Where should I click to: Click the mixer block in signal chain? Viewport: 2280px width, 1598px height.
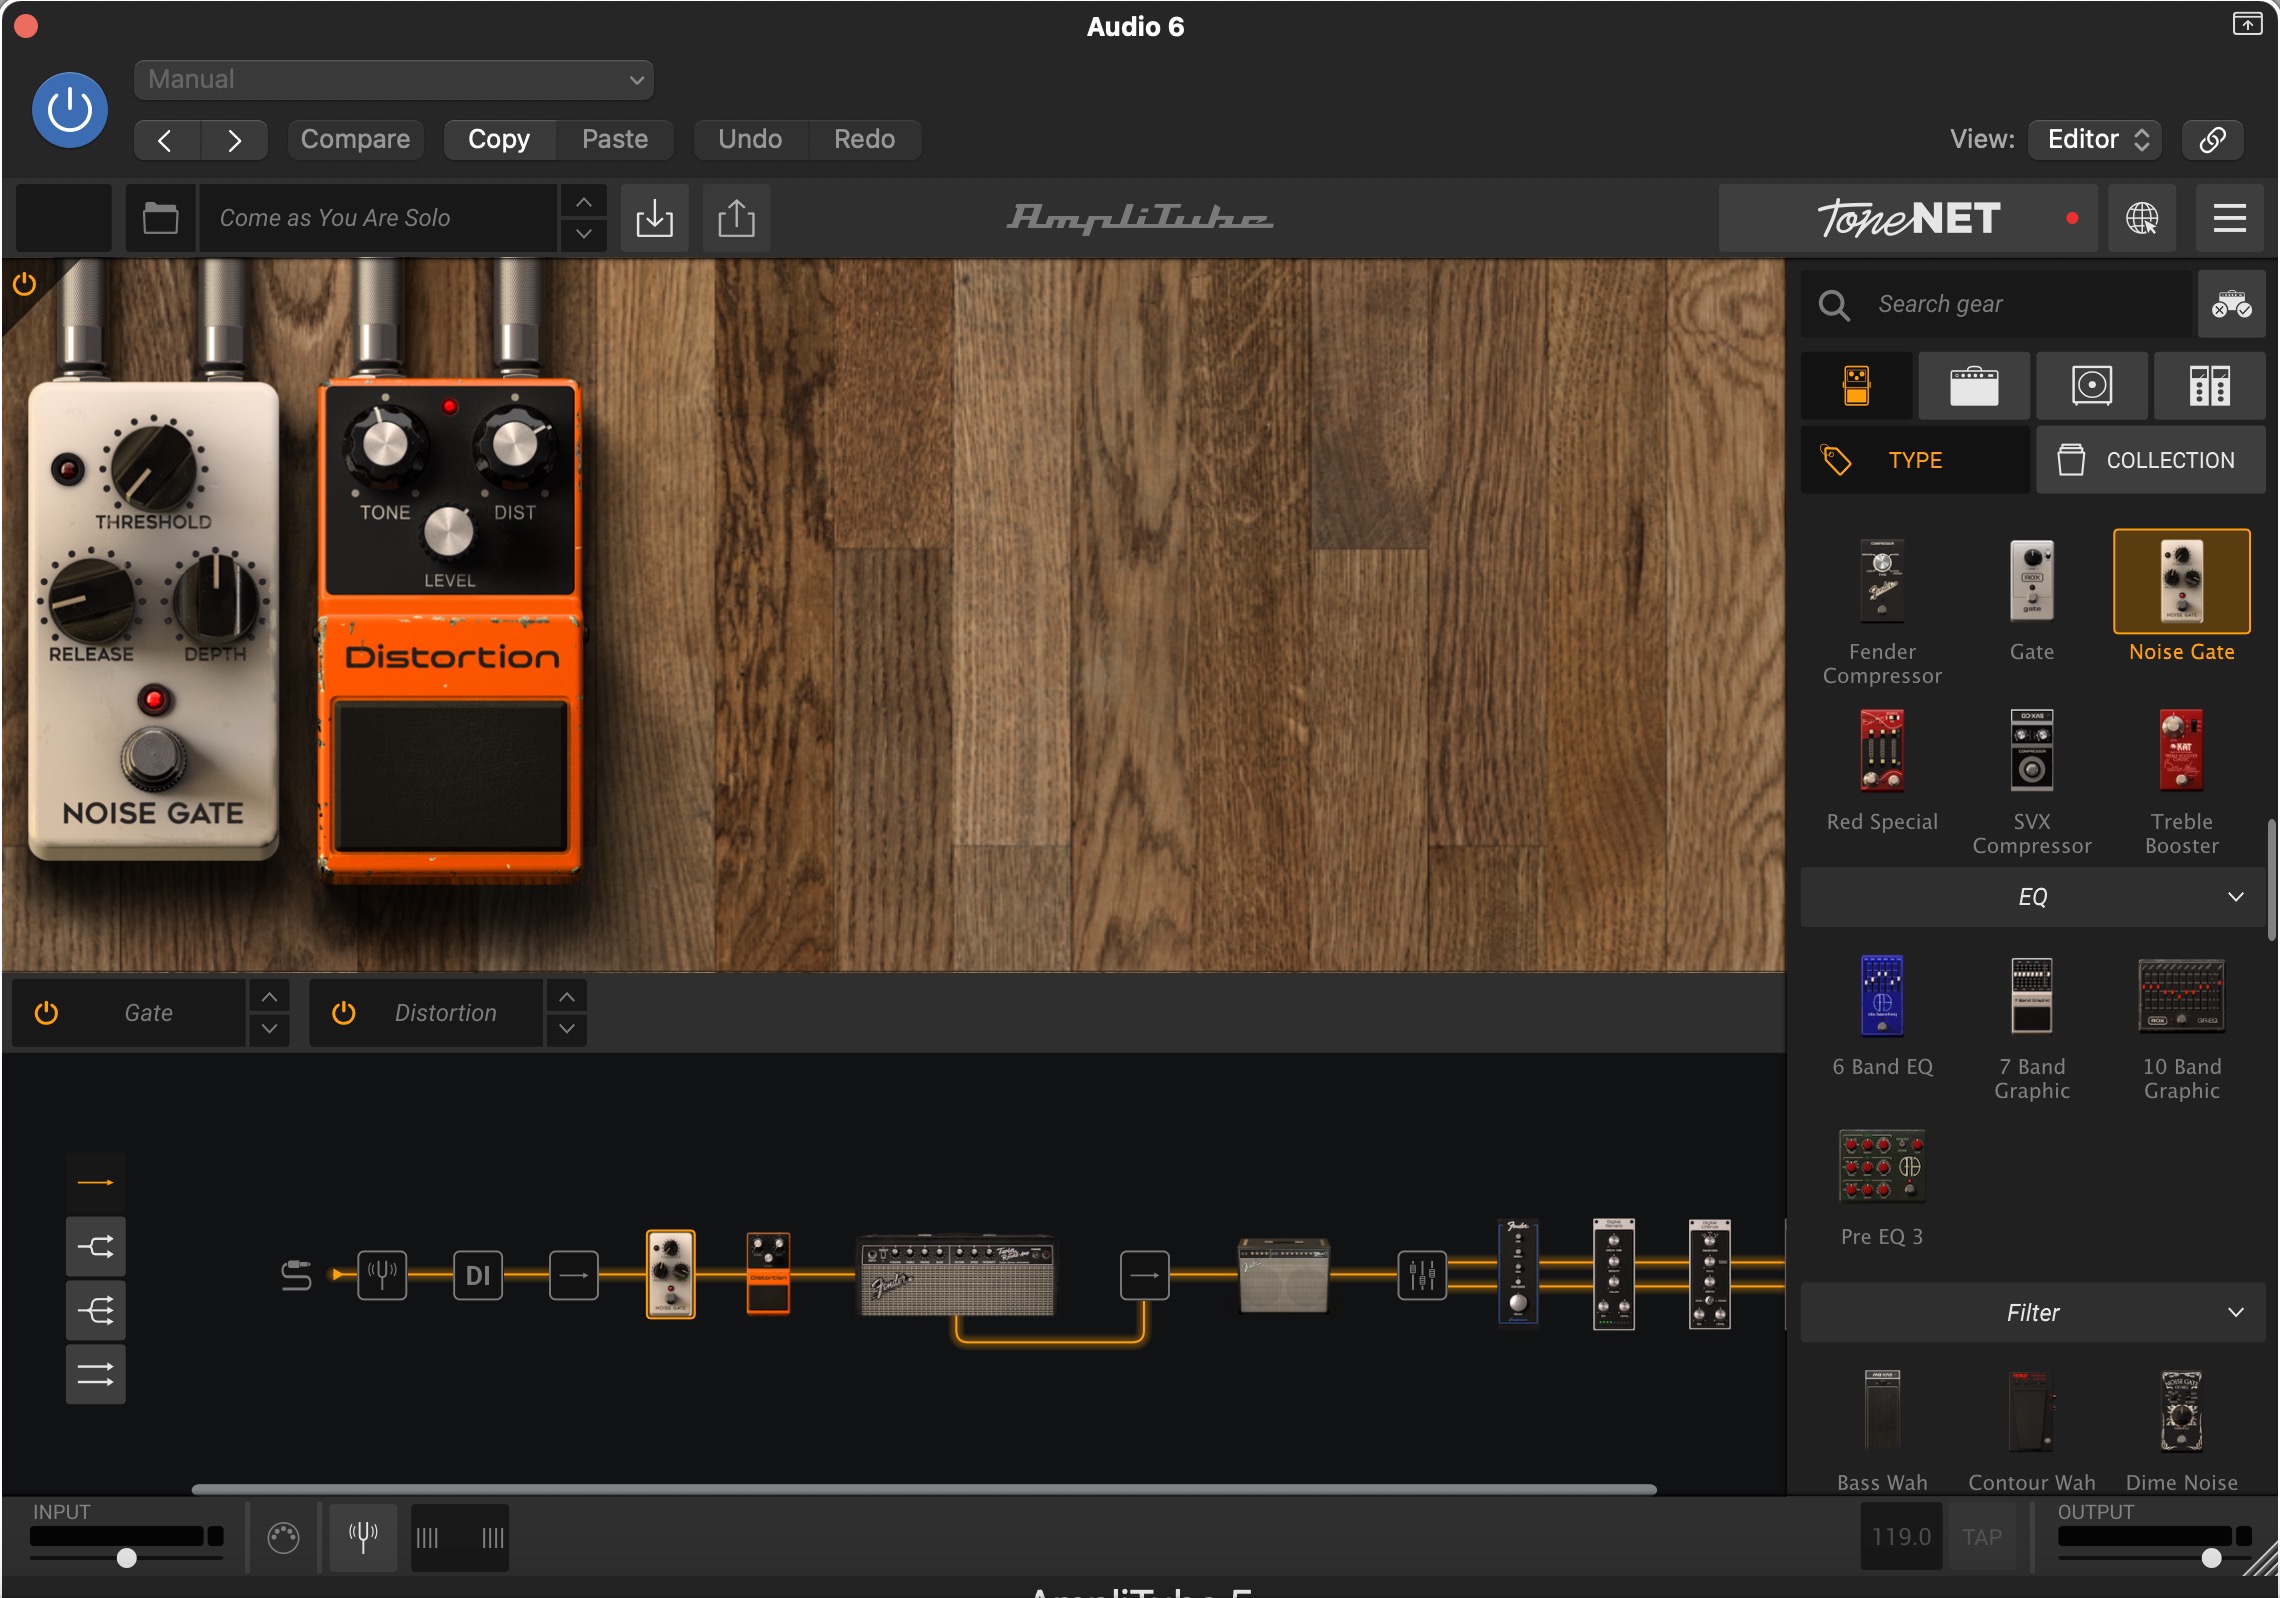coord(1421,1275)
